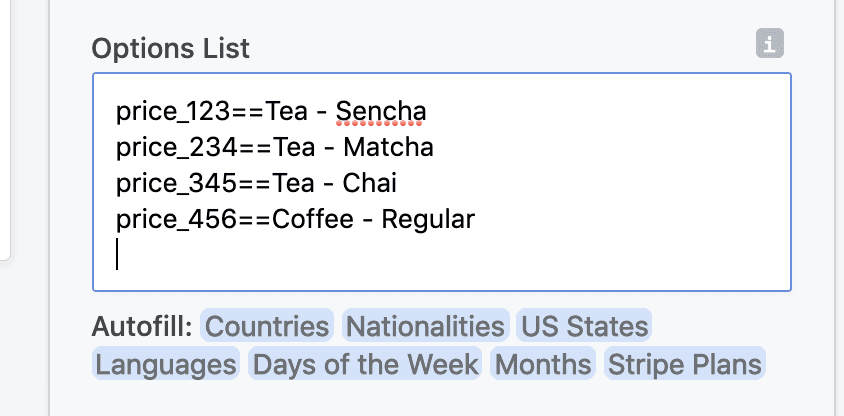Viewport: 844px width, 416px height.
Task: Place cursor on the price_123 Sencha line
Action: click(x=271, y=111)
